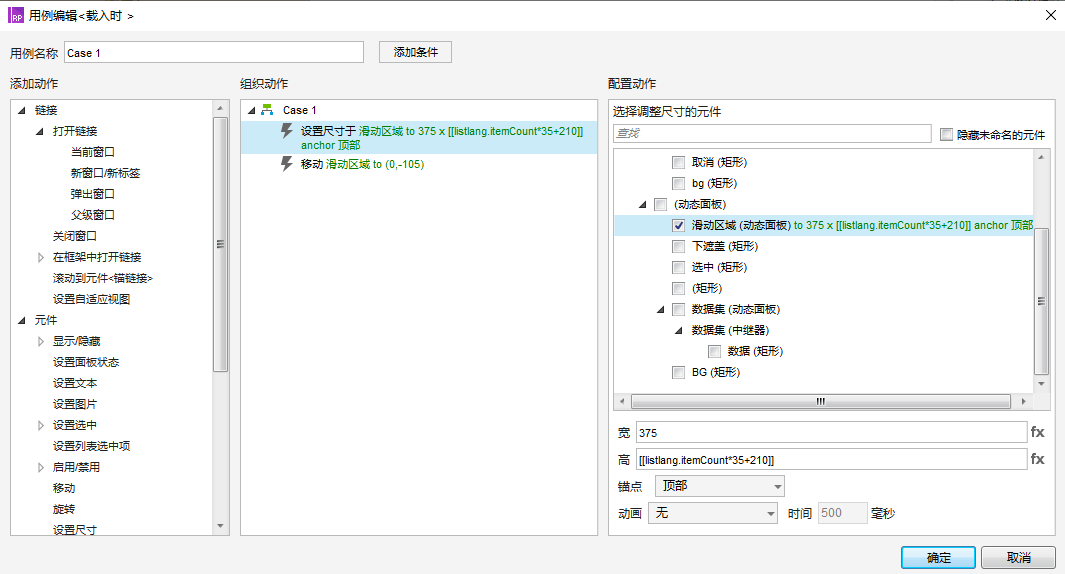Screen dimensions: 1065x574
Task: Click the element tree vertical scrollbar
Action: [1041, 302]
